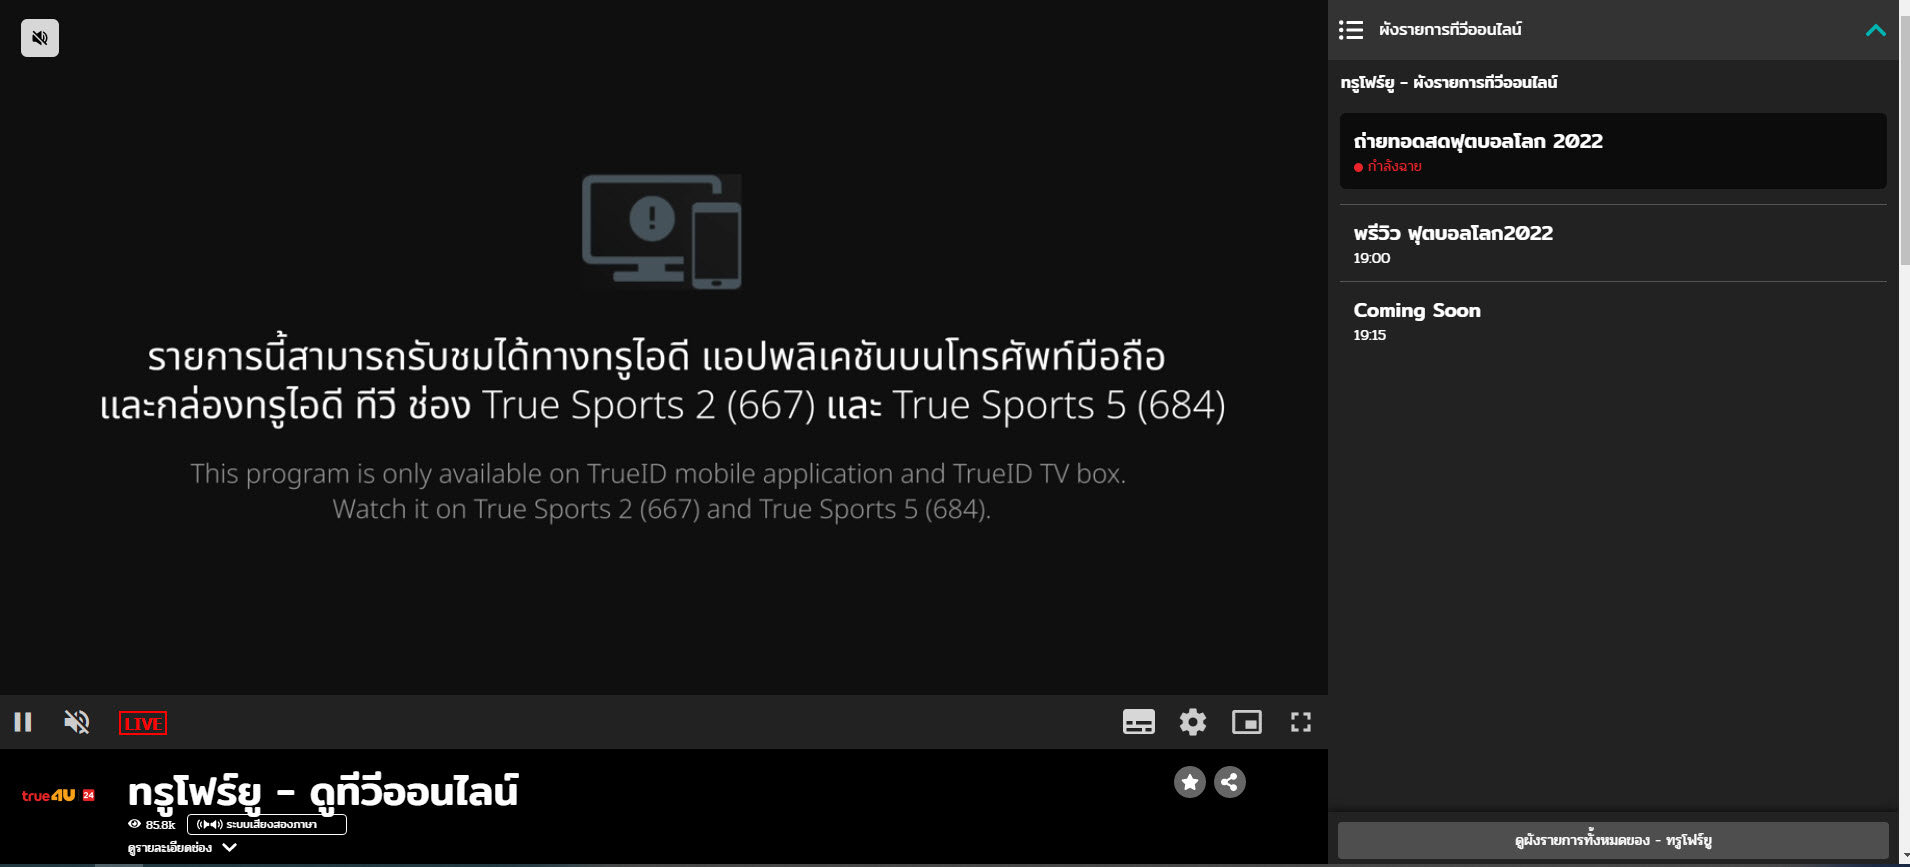1910x867 pixels.
Task: Open the full schedule button ดูผังรายการทั้งหมดของ - ทรูโฟร์ยู
Action: (x=1613, y=840)
